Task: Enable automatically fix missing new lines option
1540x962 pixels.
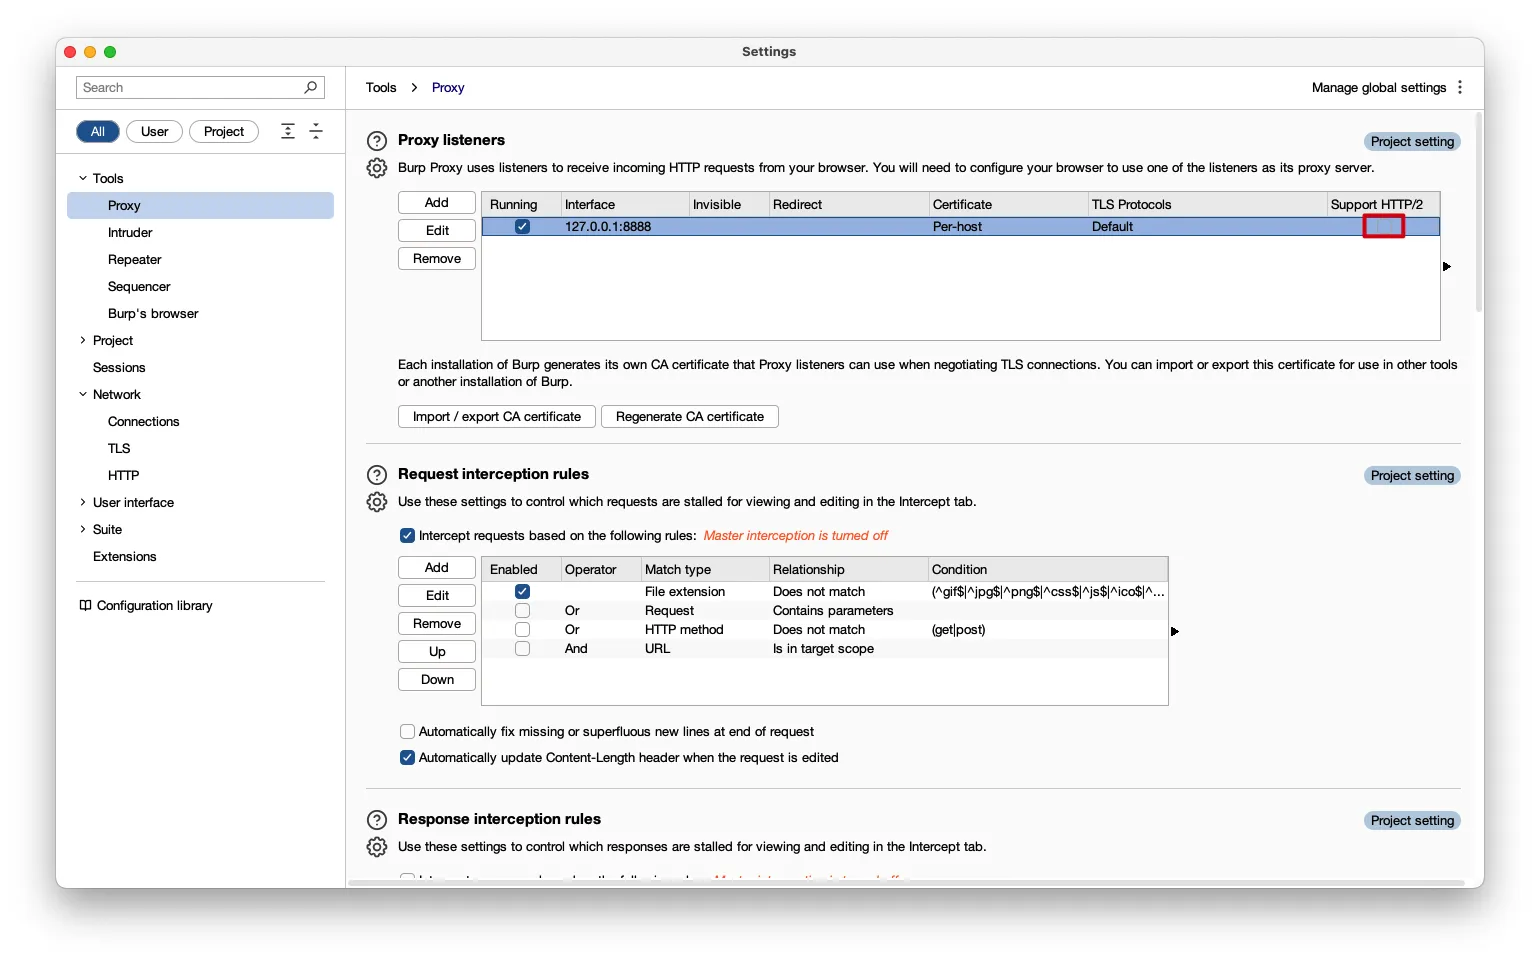Action: coord(407,732)
